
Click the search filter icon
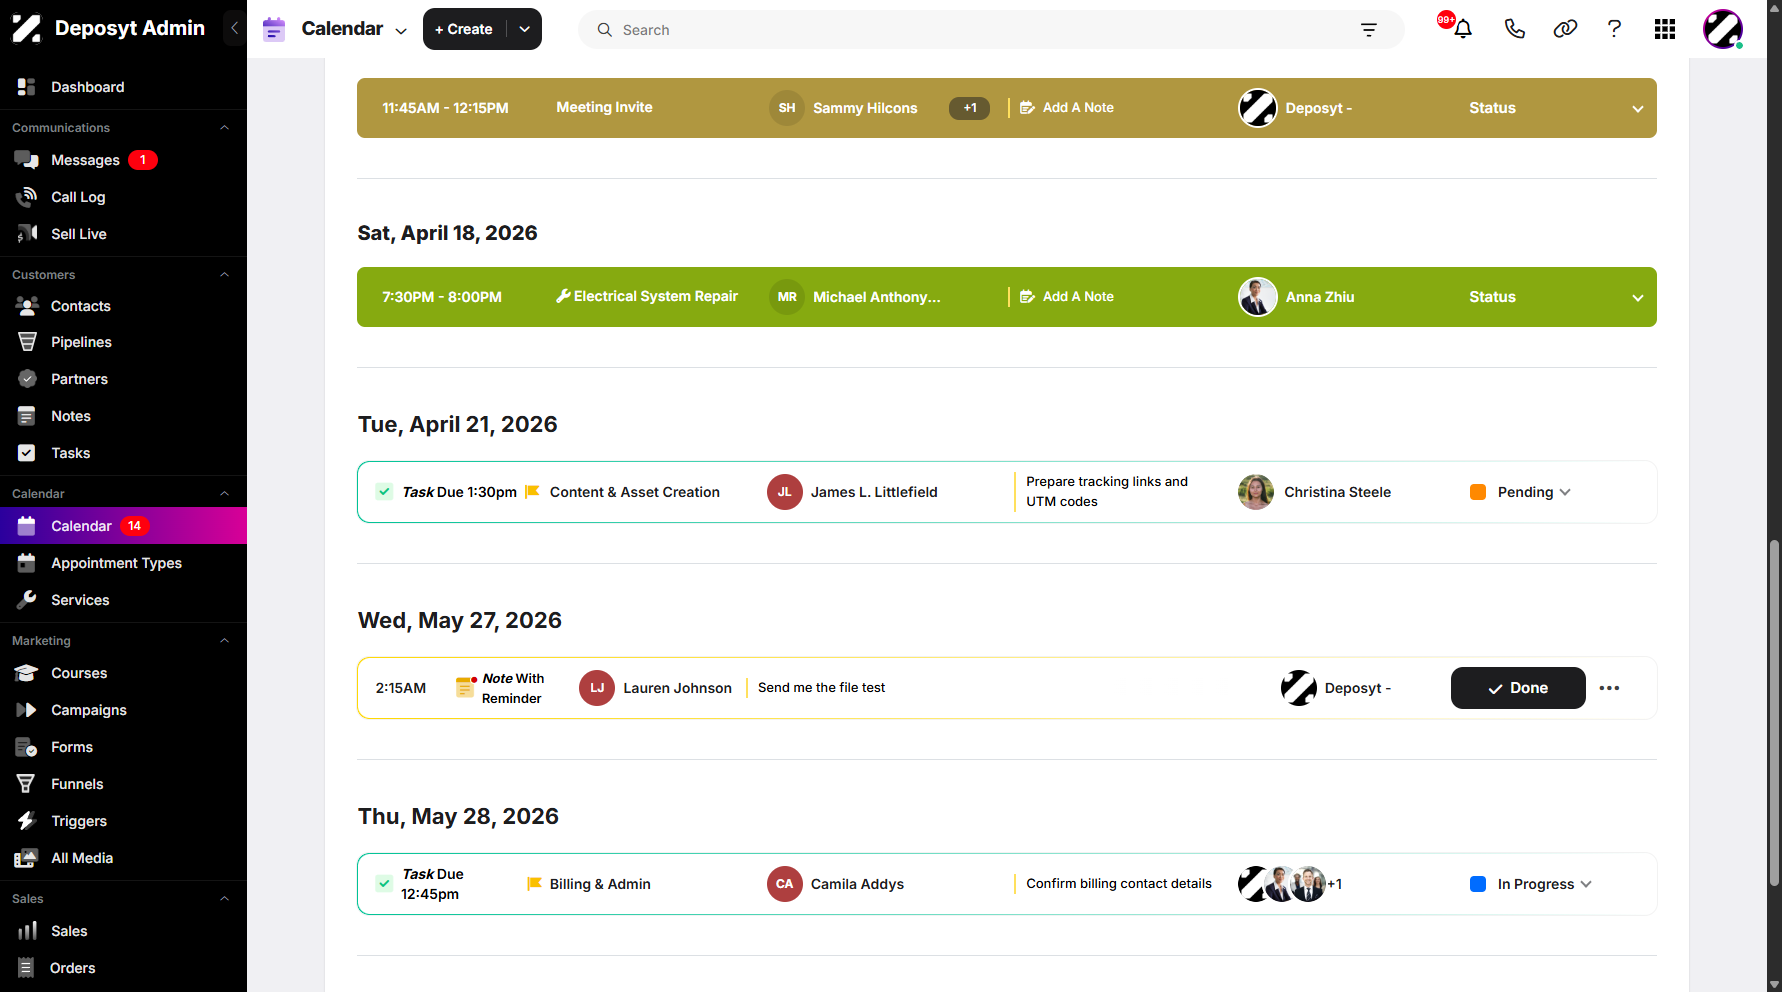pyautogui.click(x=1369, y=30)
